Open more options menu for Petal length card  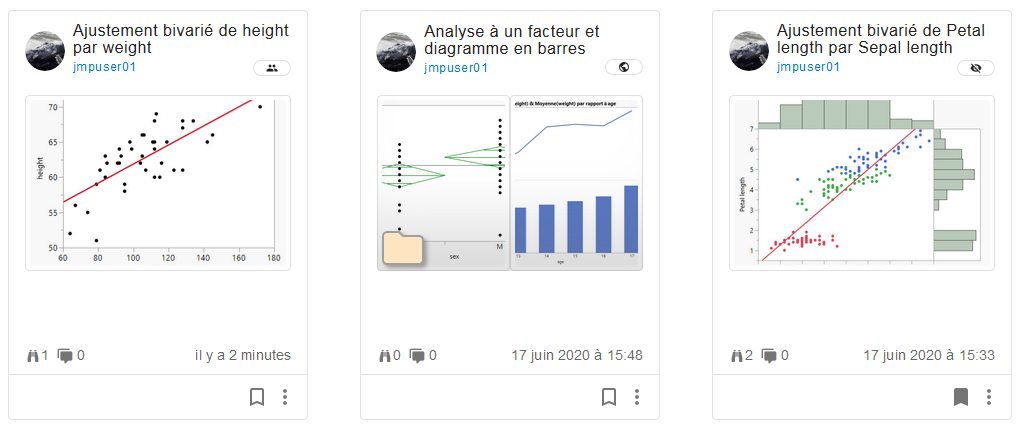click(989, 397)
